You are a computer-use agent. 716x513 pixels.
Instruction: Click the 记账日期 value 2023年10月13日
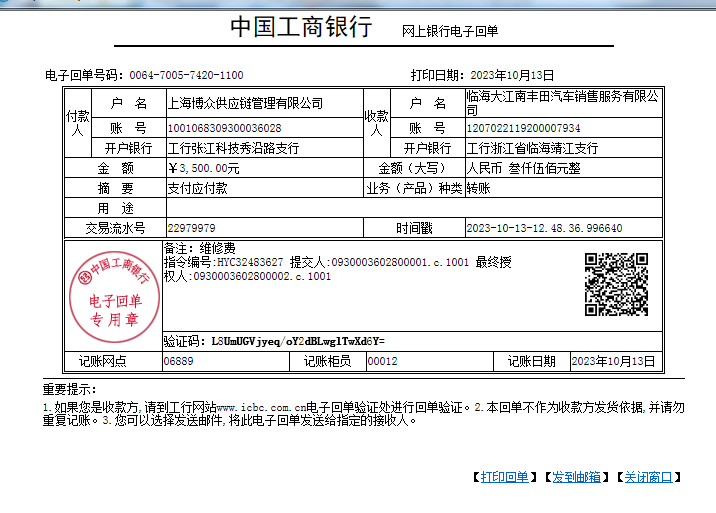(x=613, y=361)
